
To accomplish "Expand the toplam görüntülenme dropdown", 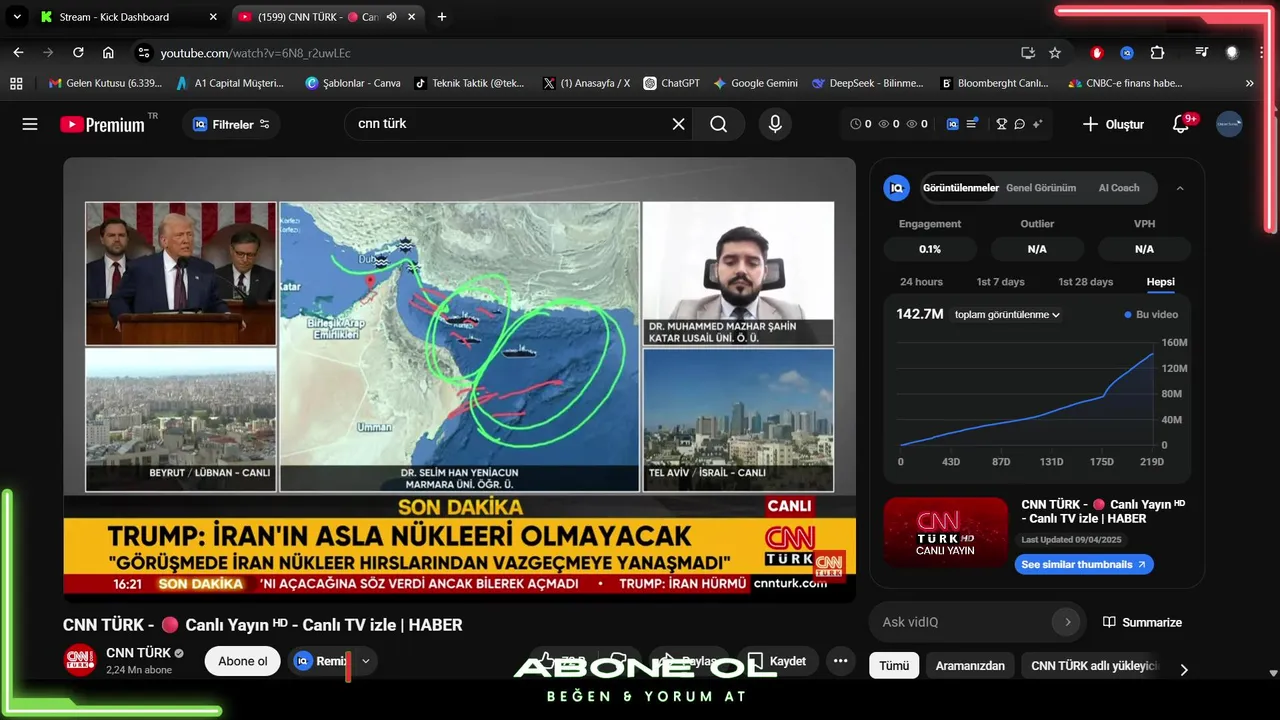I will 1007,314.
